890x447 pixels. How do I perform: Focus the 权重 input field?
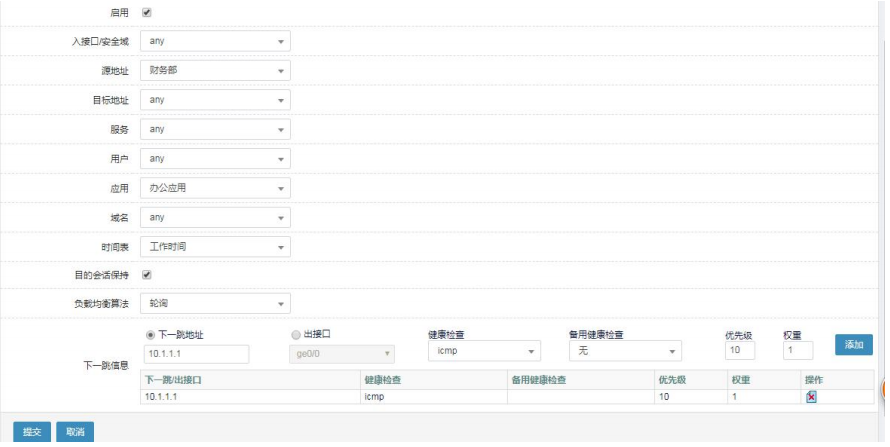coord(798,351)
